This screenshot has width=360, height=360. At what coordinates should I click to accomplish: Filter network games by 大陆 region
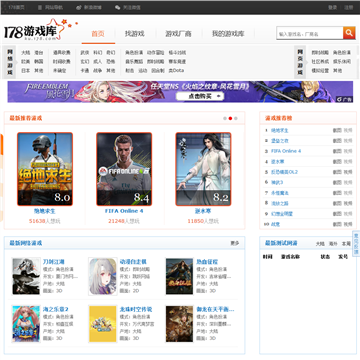tap(26, 53)
